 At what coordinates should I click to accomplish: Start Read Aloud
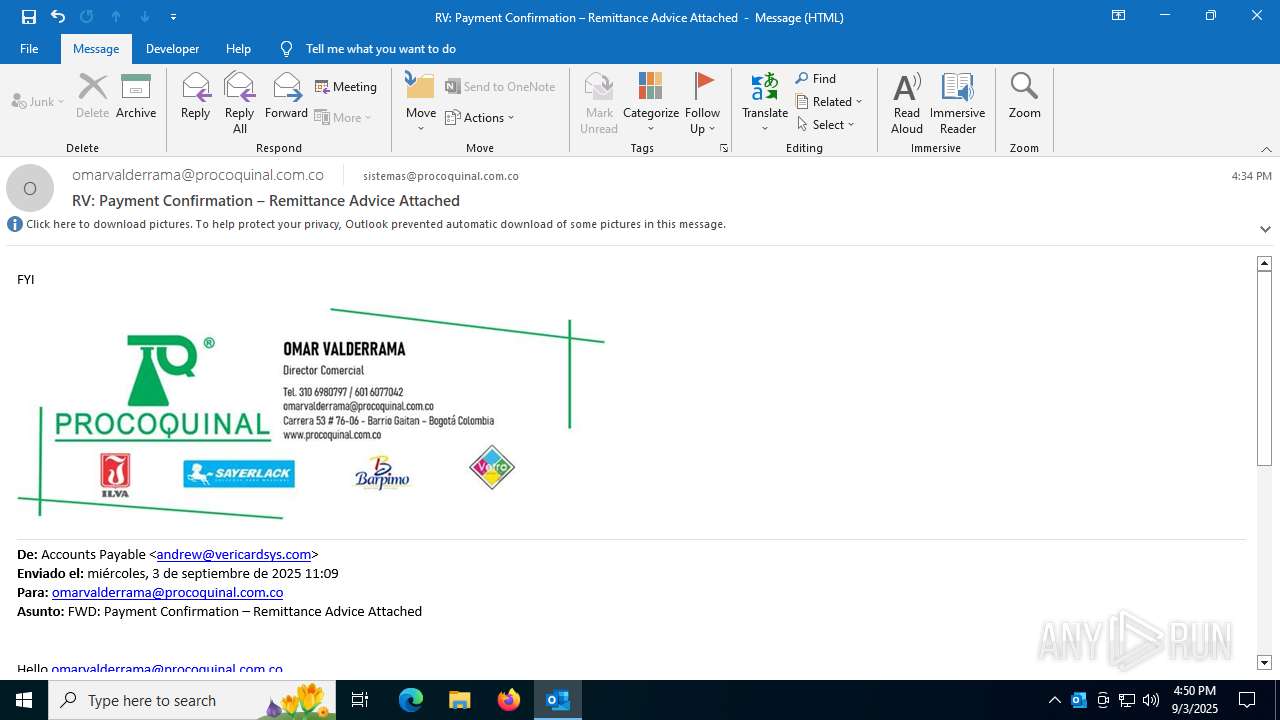click(x=907, y=103)
